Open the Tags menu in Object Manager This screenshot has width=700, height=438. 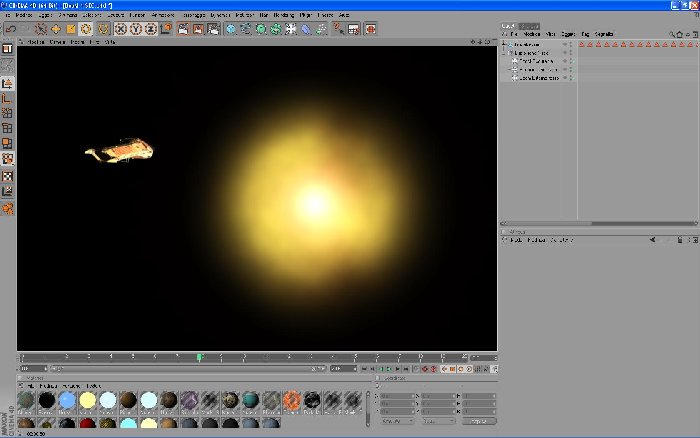(585, 34)
